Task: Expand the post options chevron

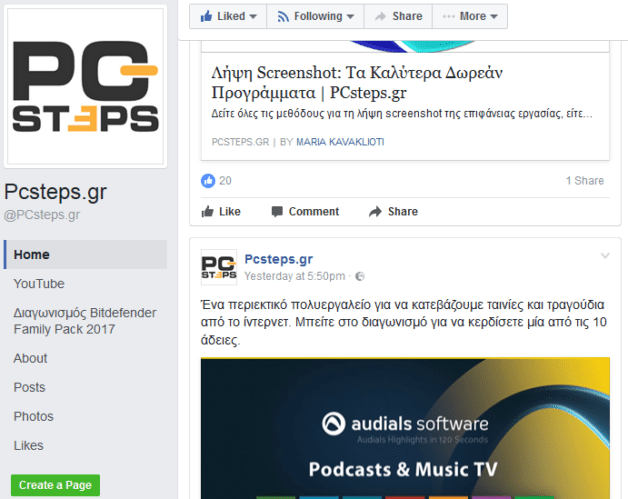Action: (x=605, y=256)
